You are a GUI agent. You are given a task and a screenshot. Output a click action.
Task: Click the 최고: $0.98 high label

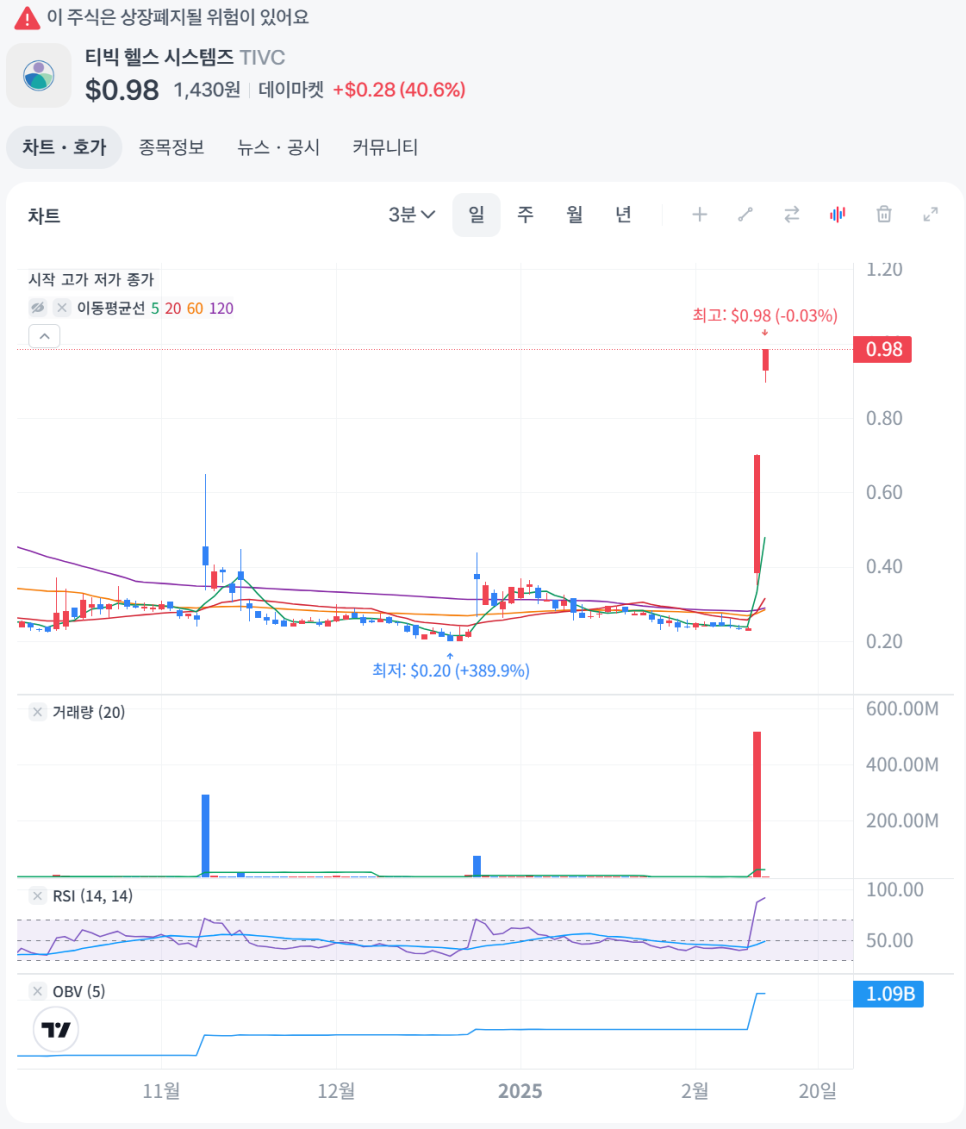(x=765, y=315)
